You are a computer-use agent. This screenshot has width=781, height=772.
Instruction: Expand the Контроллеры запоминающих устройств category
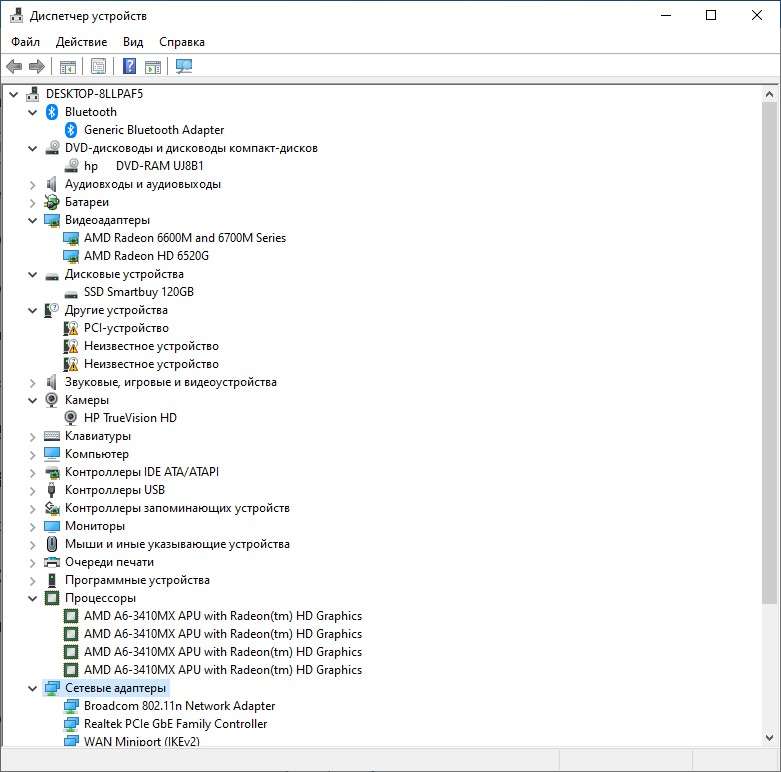click(x=33, y=509)
